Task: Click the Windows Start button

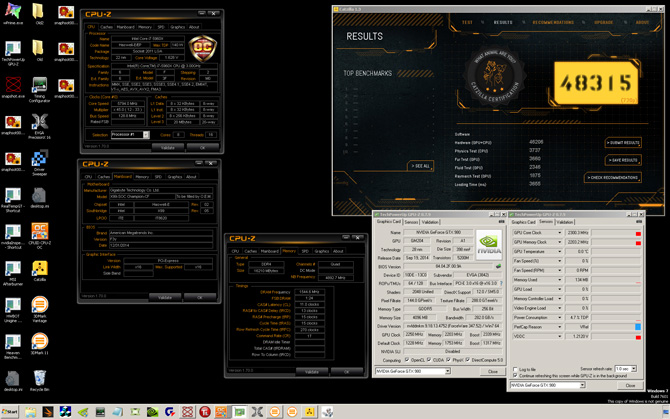Action: pyautogui.click(x=10, y=412)
